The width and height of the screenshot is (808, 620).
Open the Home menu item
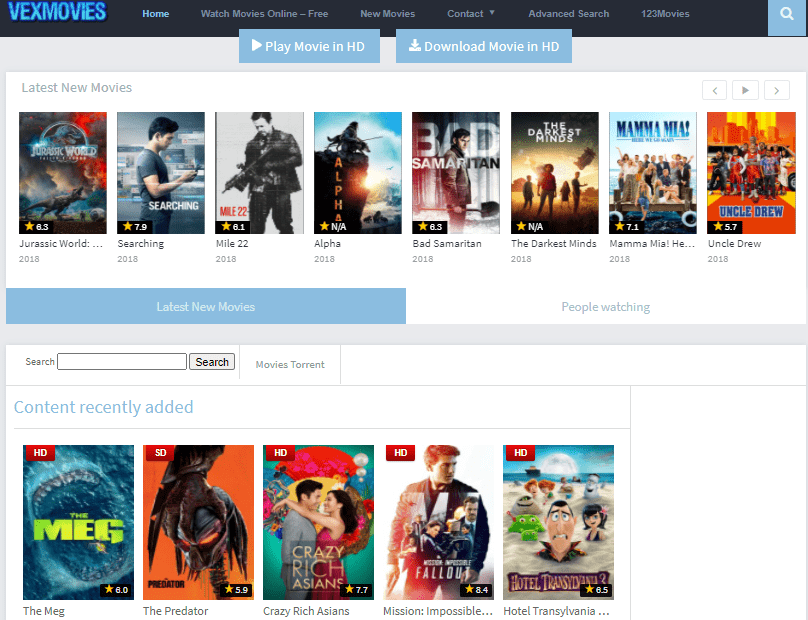[156, 14]
